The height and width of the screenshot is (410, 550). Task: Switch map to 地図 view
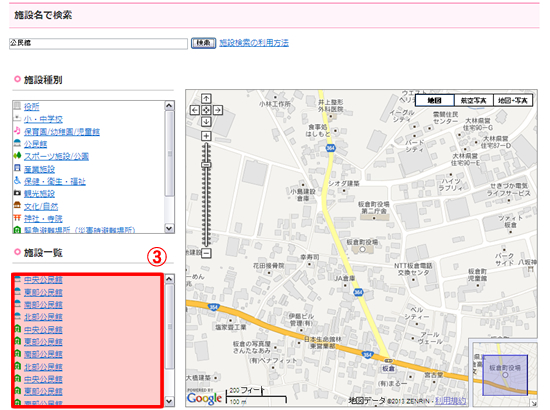point(435,100)
